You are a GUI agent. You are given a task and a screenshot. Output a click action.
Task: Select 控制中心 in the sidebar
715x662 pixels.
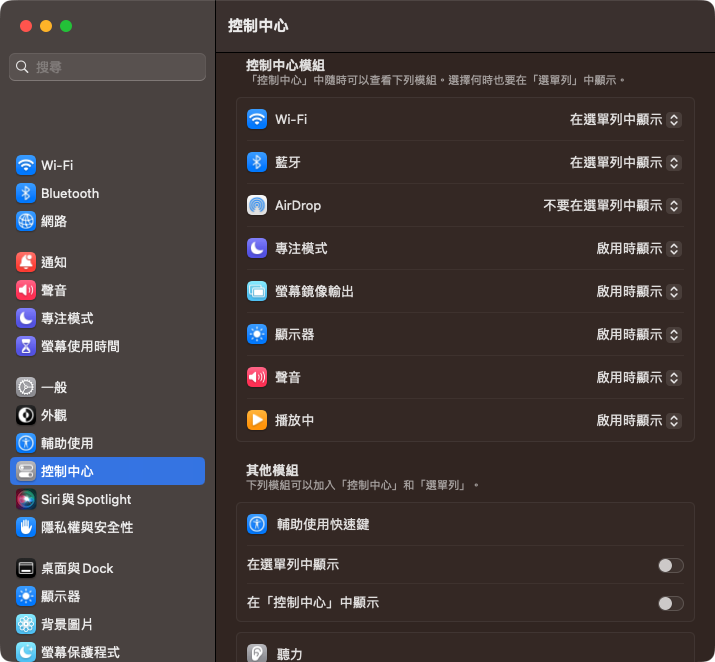[x=108, y=471]
